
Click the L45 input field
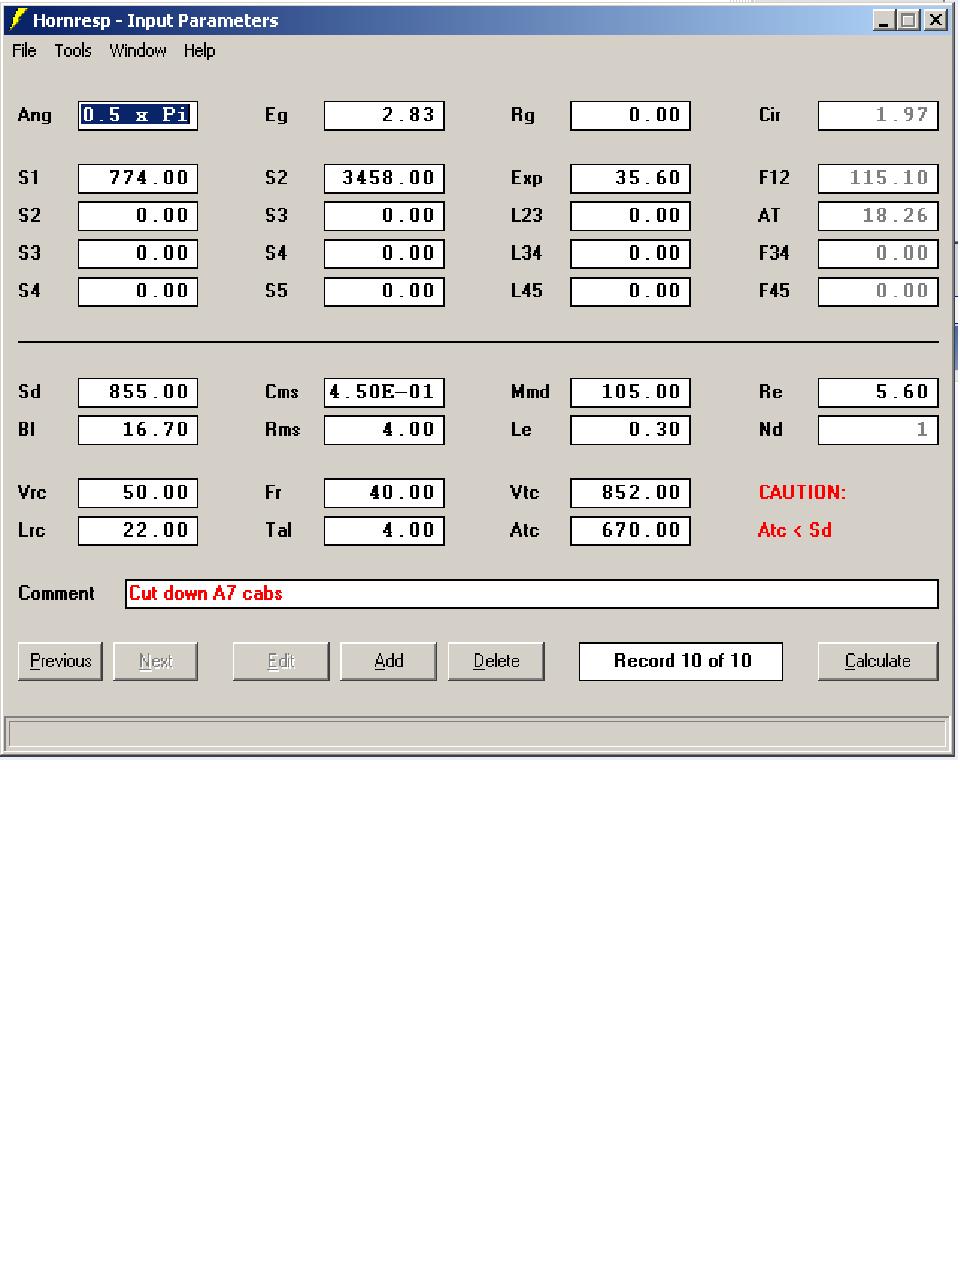point(630,291)
